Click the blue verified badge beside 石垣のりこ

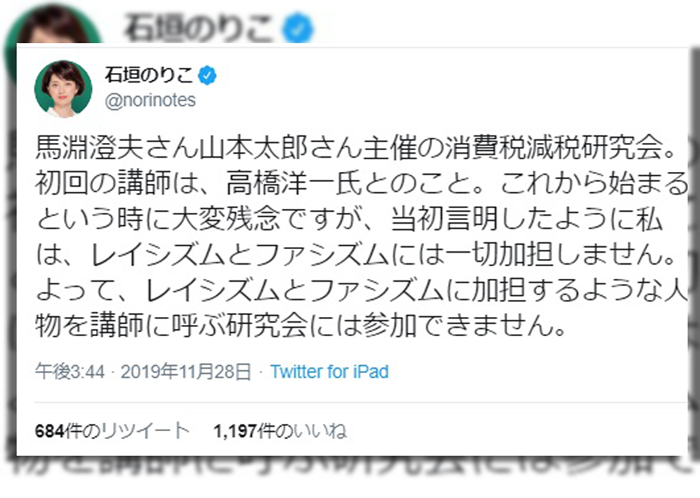(207, 75)
